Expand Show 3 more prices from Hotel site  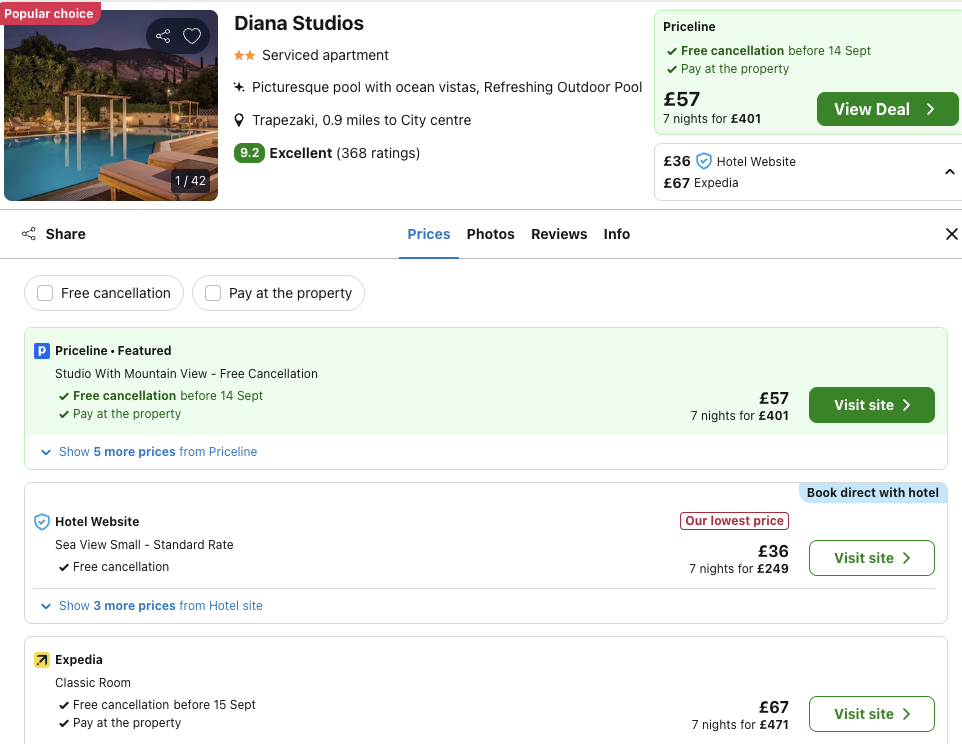pos(152,606)
